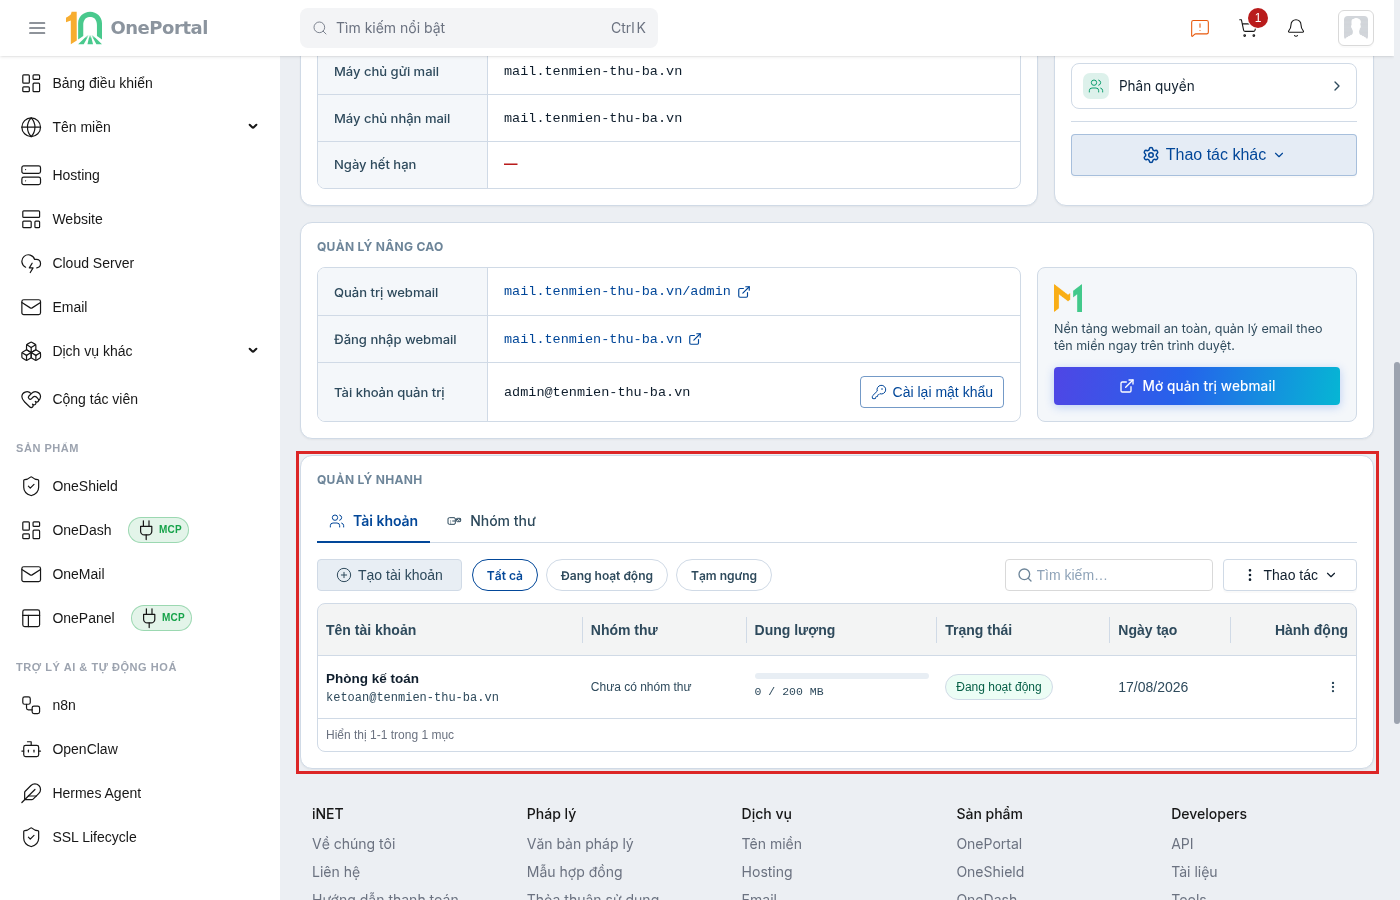The image size is (1400, 900).
Task: Switch to the Nhóm thư tab
Action: pyautogui.click(x=491, y=521)
